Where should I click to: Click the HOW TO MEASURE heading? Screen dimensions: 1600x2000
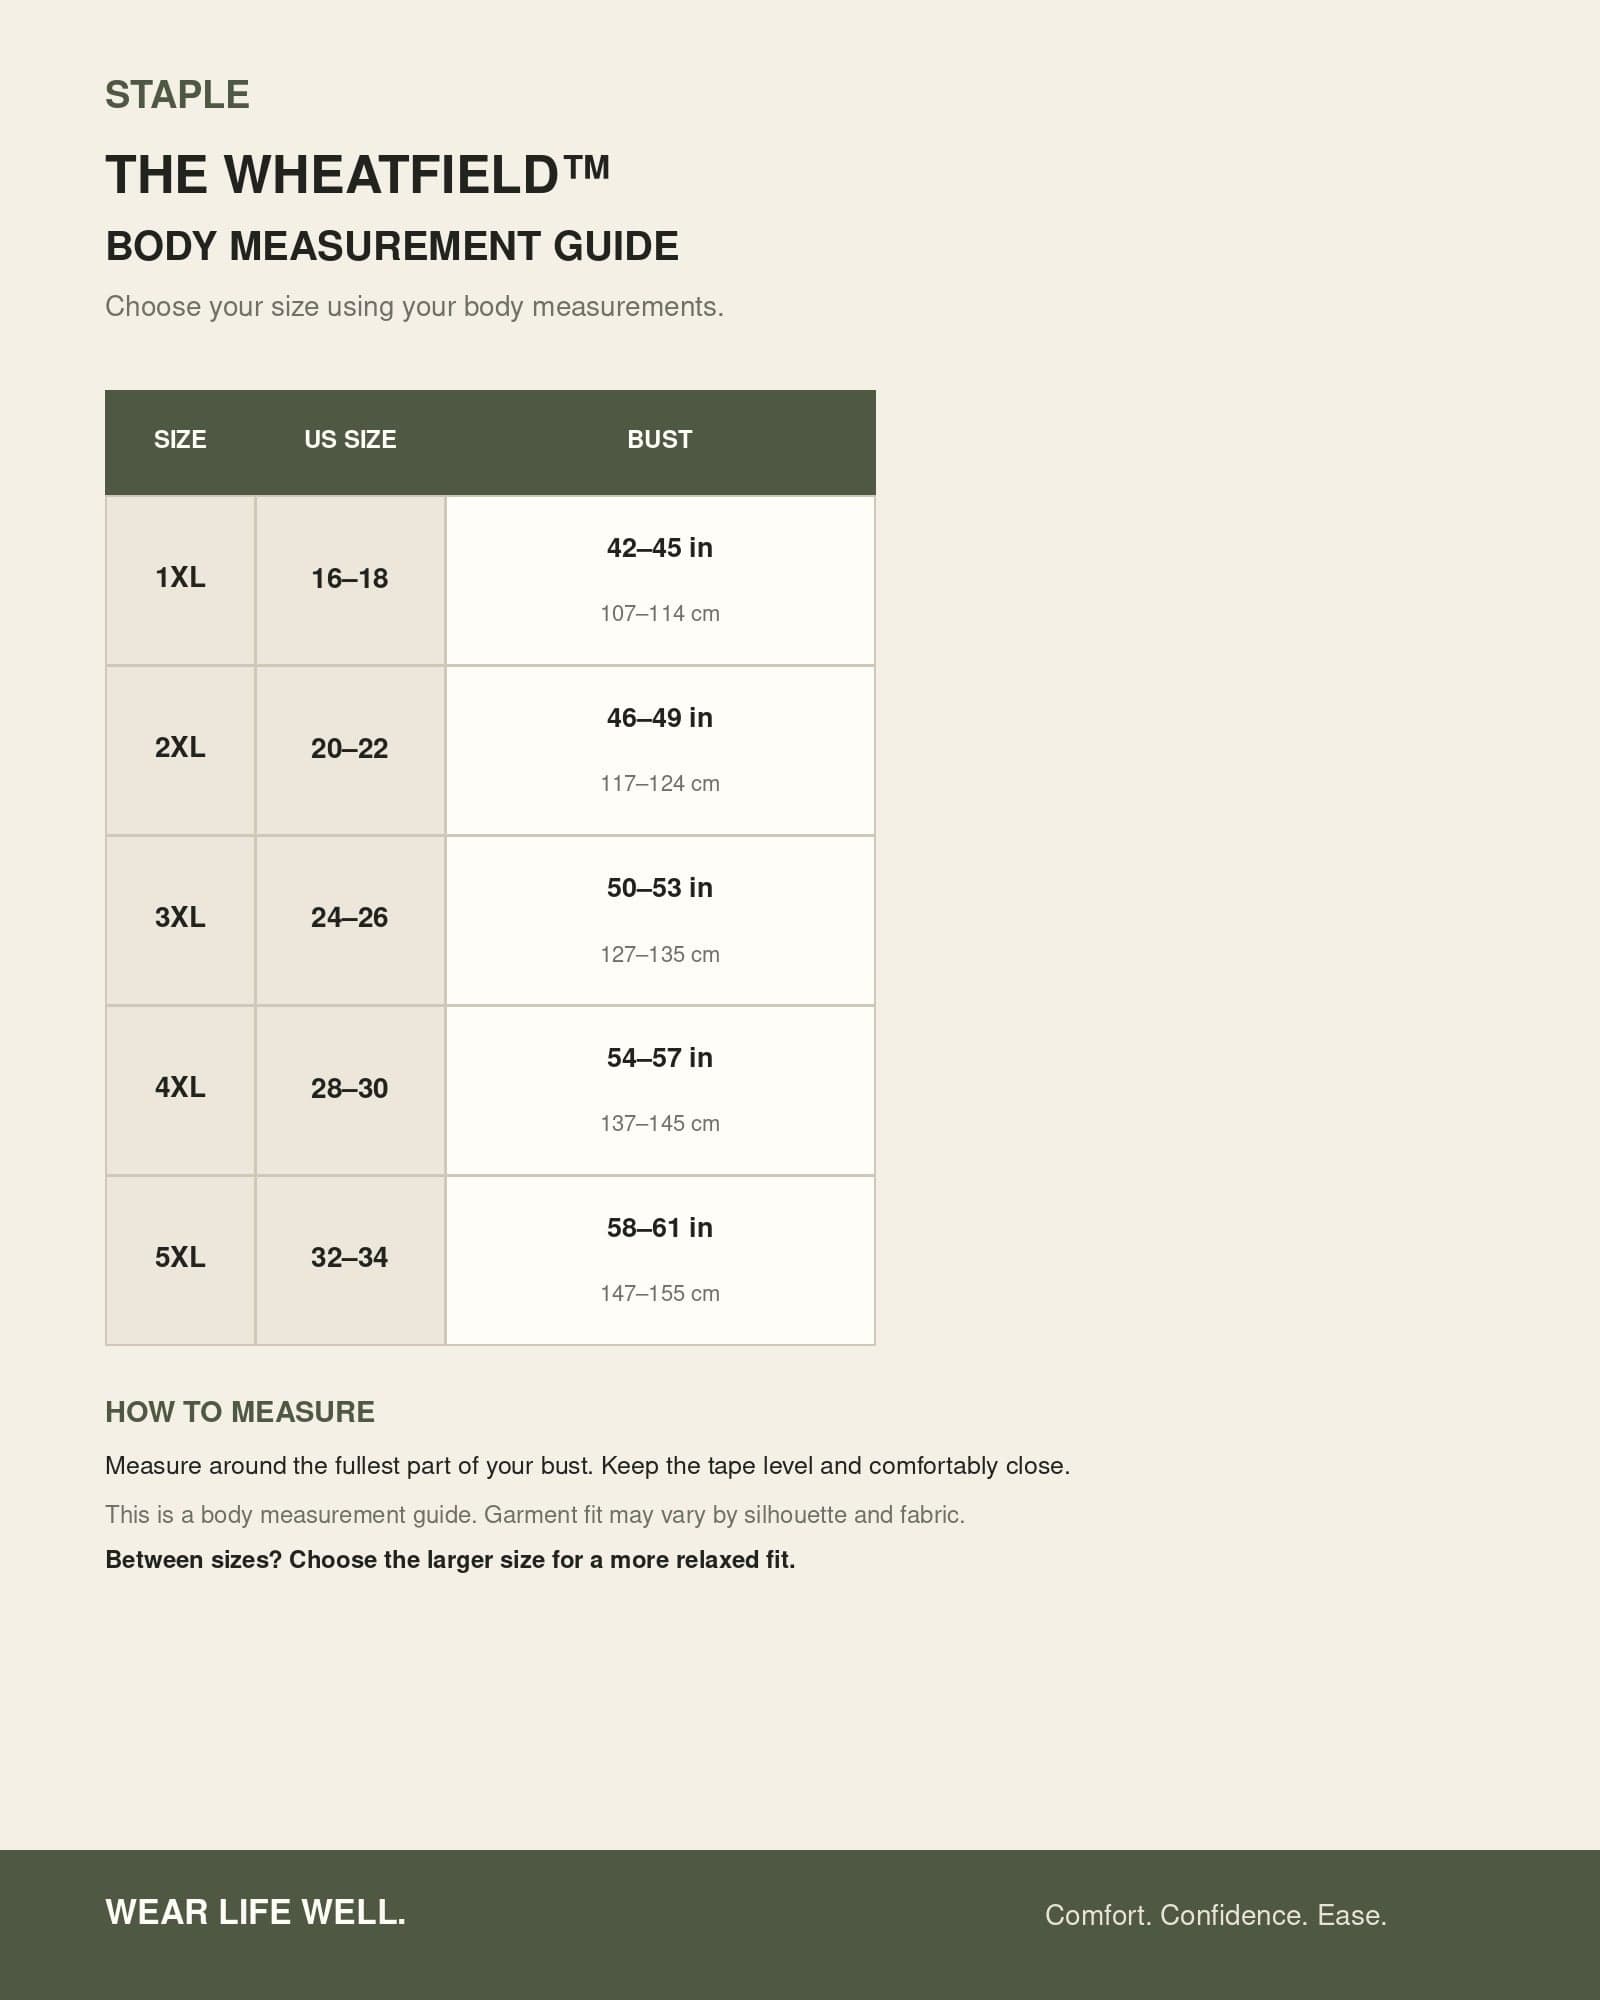[240, 1412]
